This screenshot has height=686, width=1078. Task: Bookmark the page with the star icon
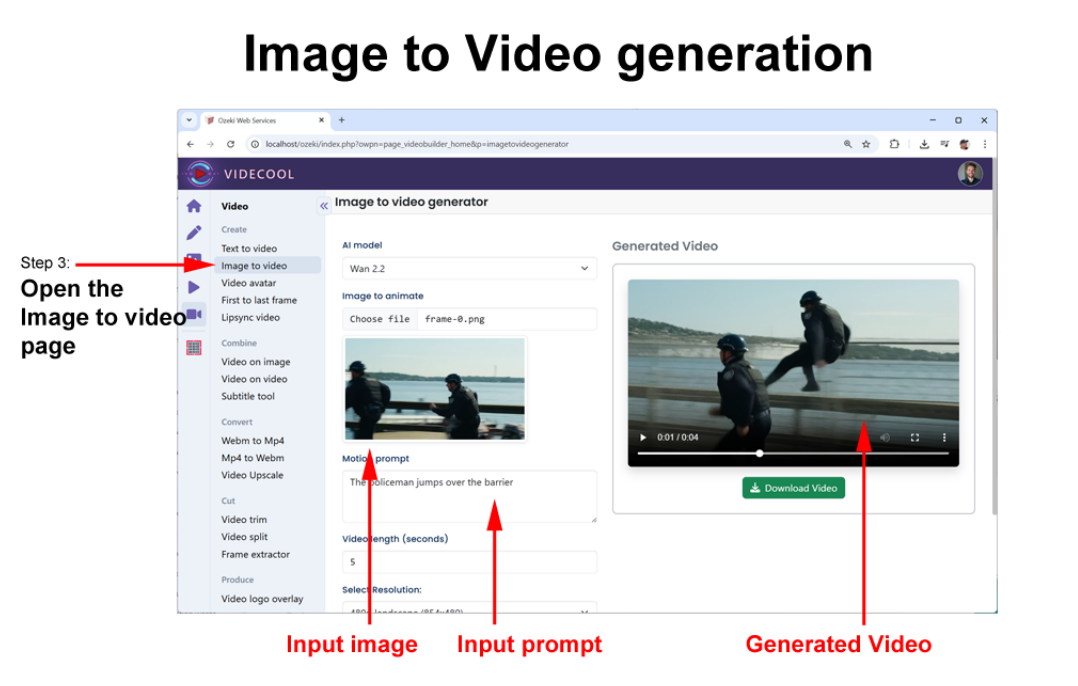866,144
